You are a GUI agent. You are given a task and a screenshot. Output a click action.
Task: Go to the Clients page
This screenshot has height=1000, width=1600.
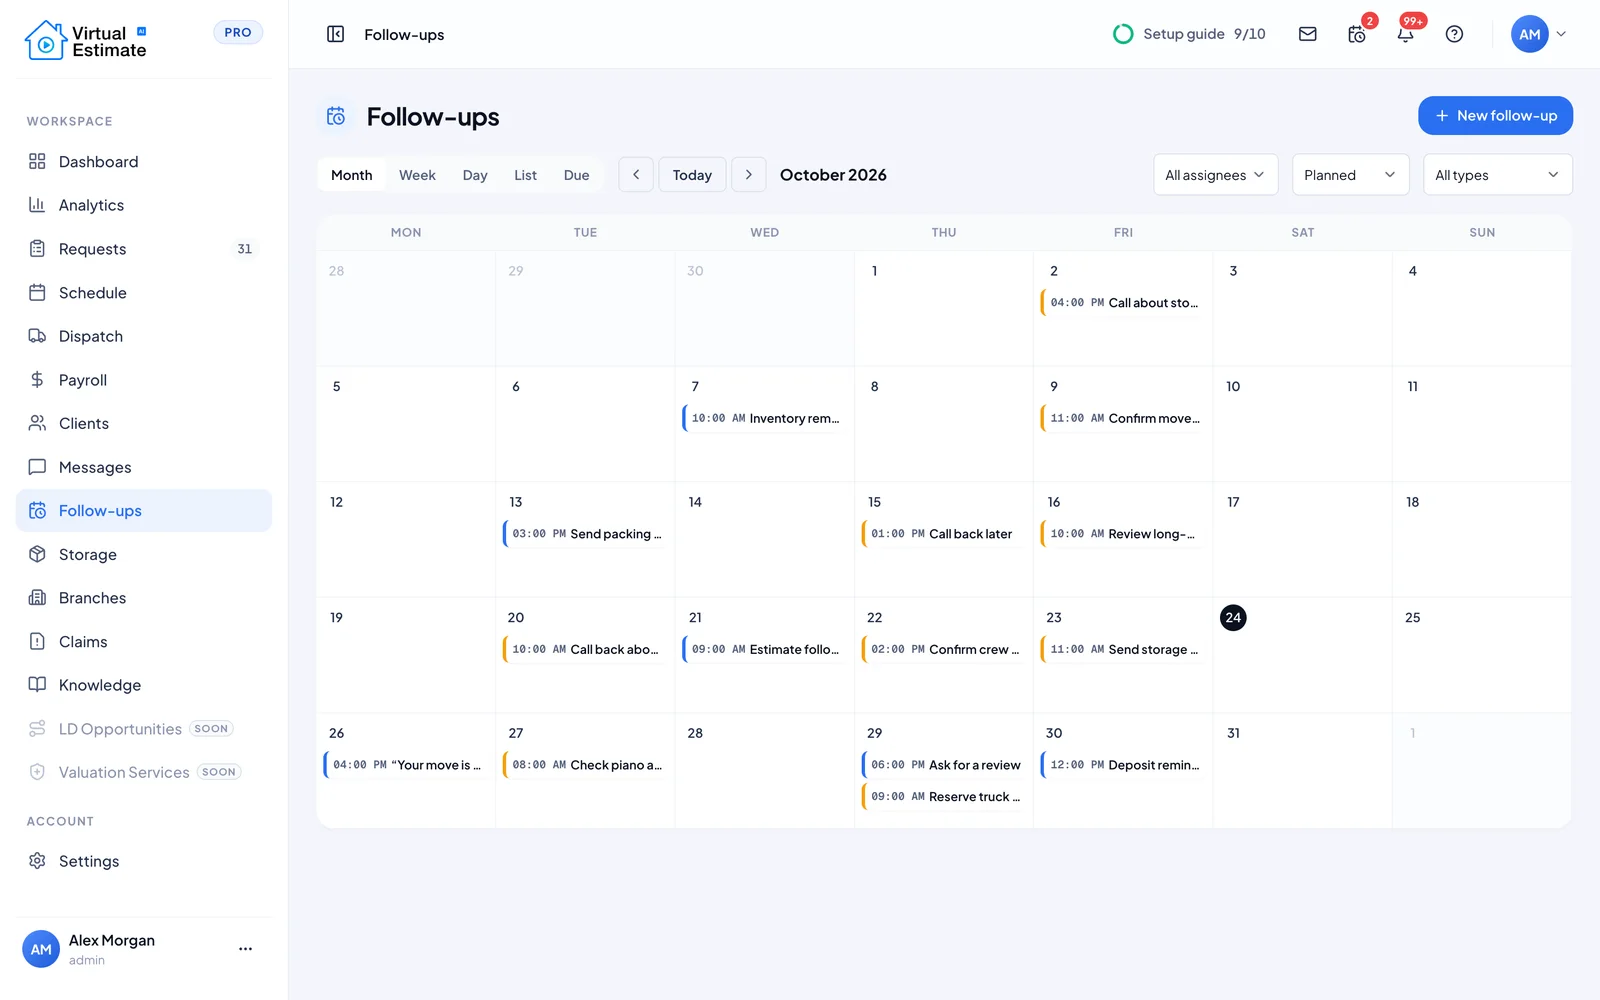144,424
